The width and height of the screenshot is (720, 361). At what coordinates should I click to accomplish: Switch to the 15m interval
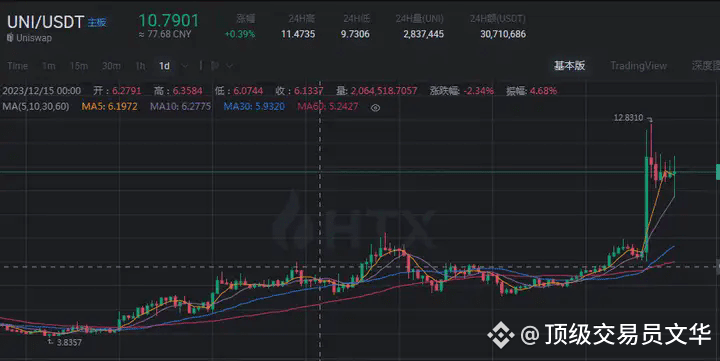pos(79,66)
